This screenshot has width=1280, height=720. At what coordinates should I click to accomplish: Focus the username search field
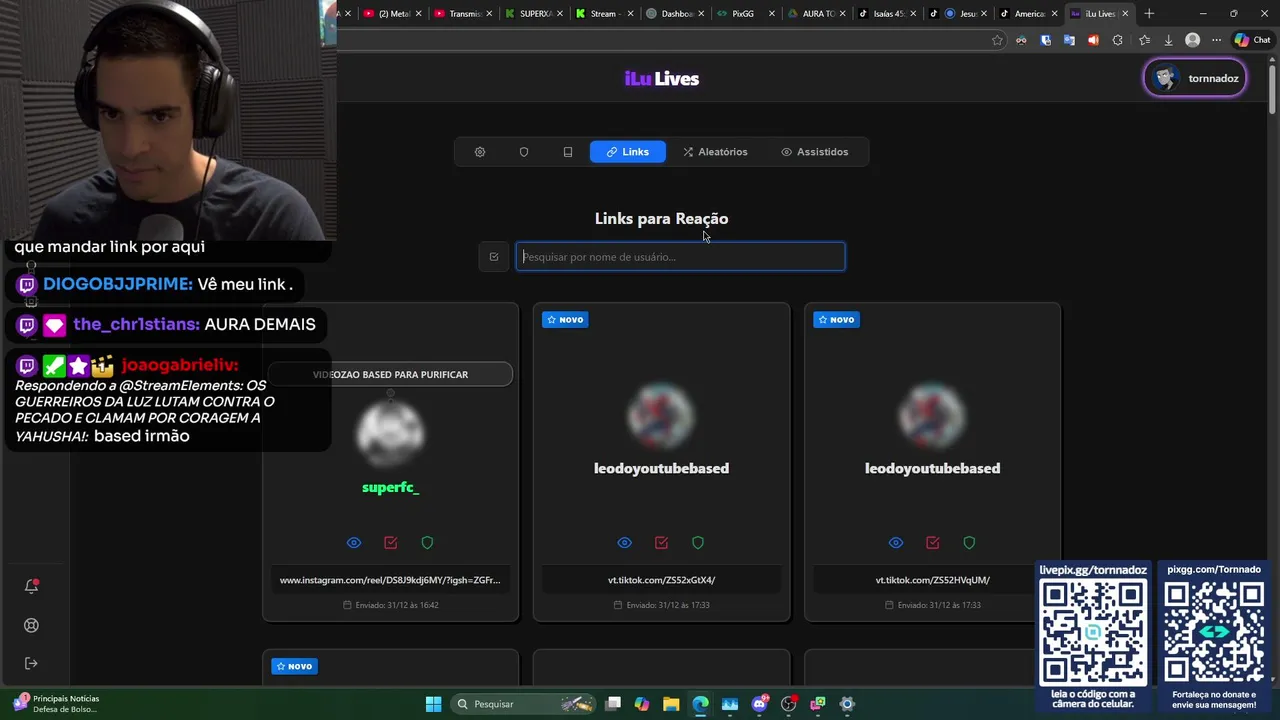[680, 257]
